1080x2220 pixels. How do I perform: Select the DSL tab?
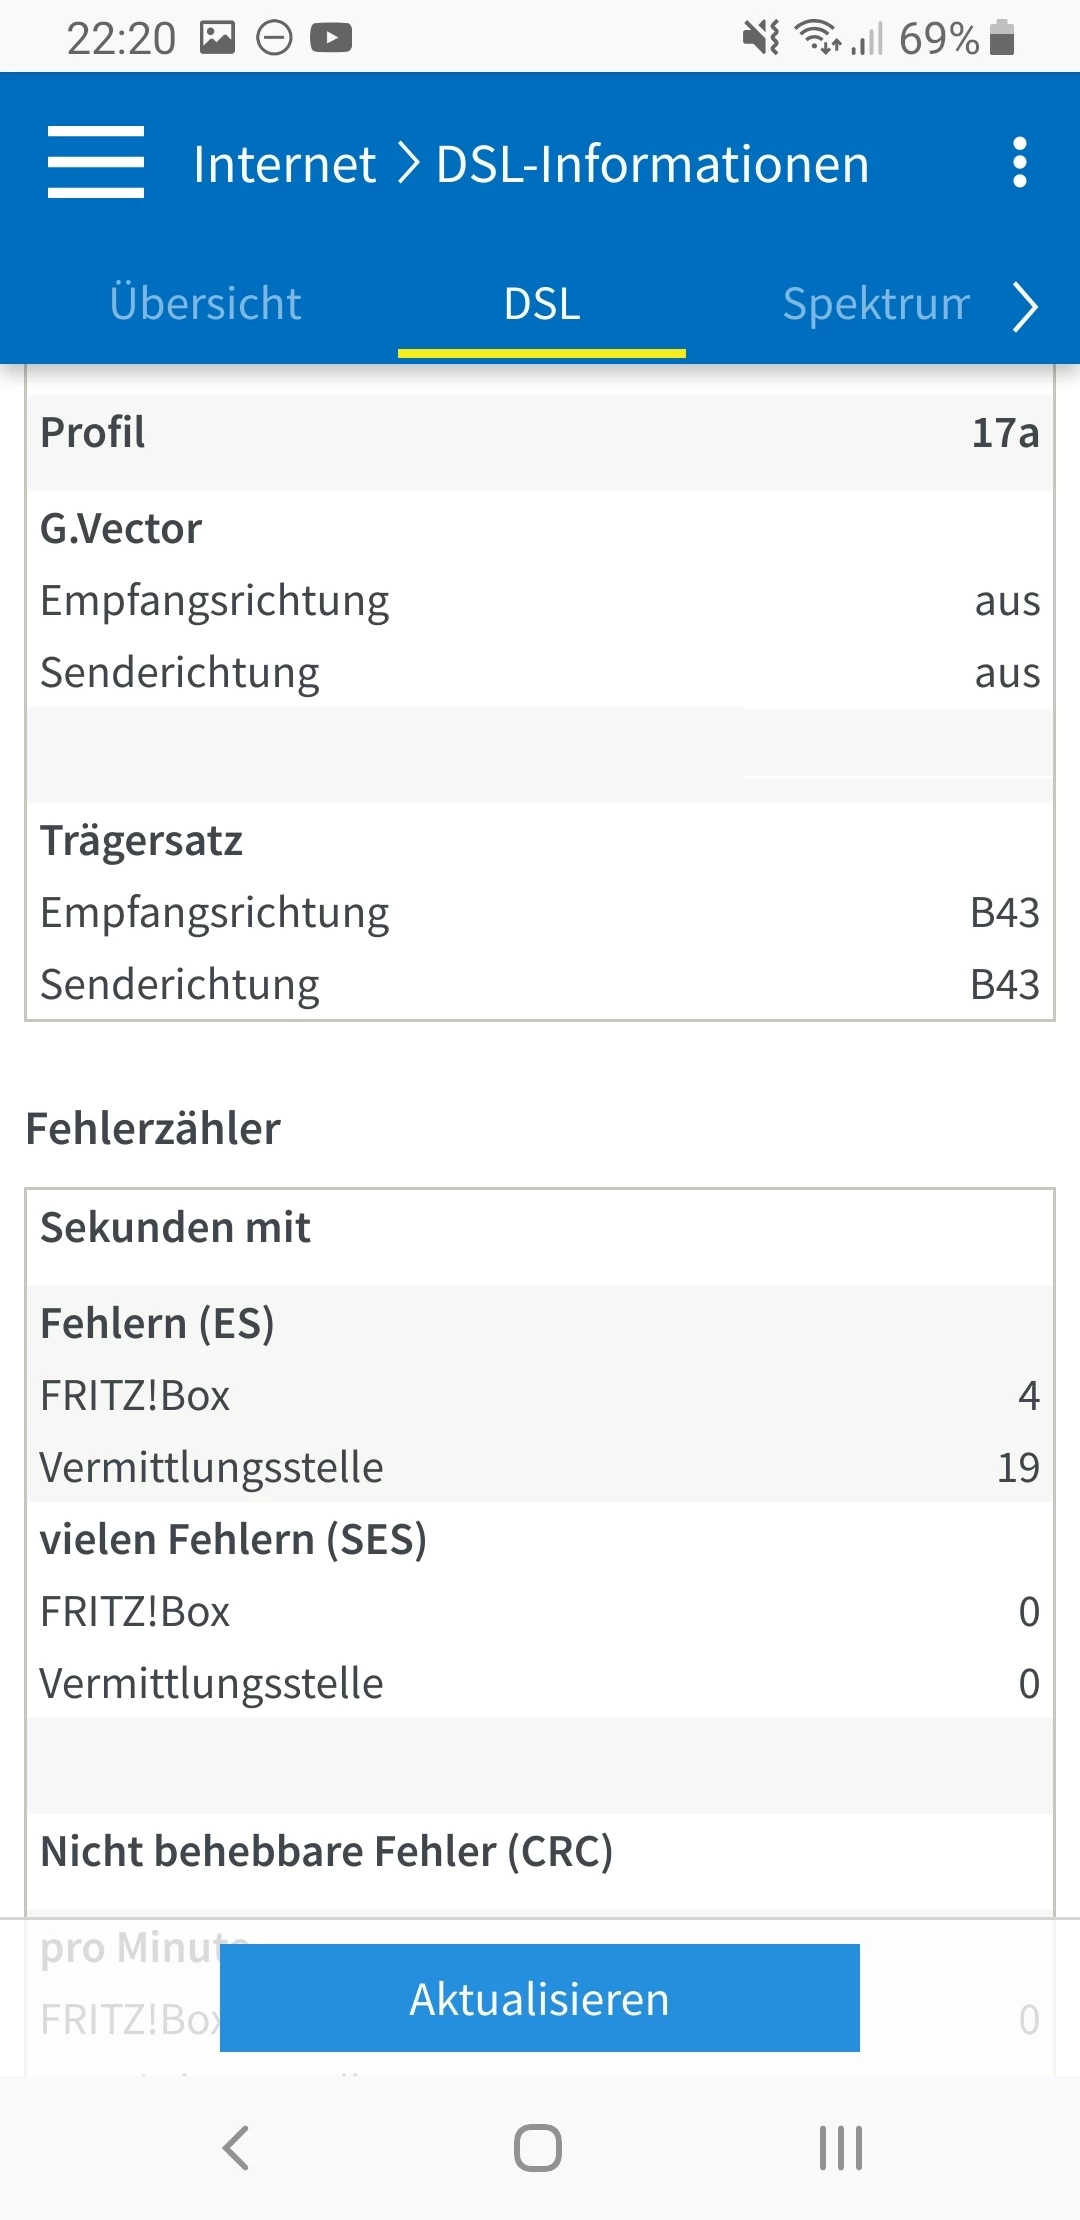click(542, 304)
